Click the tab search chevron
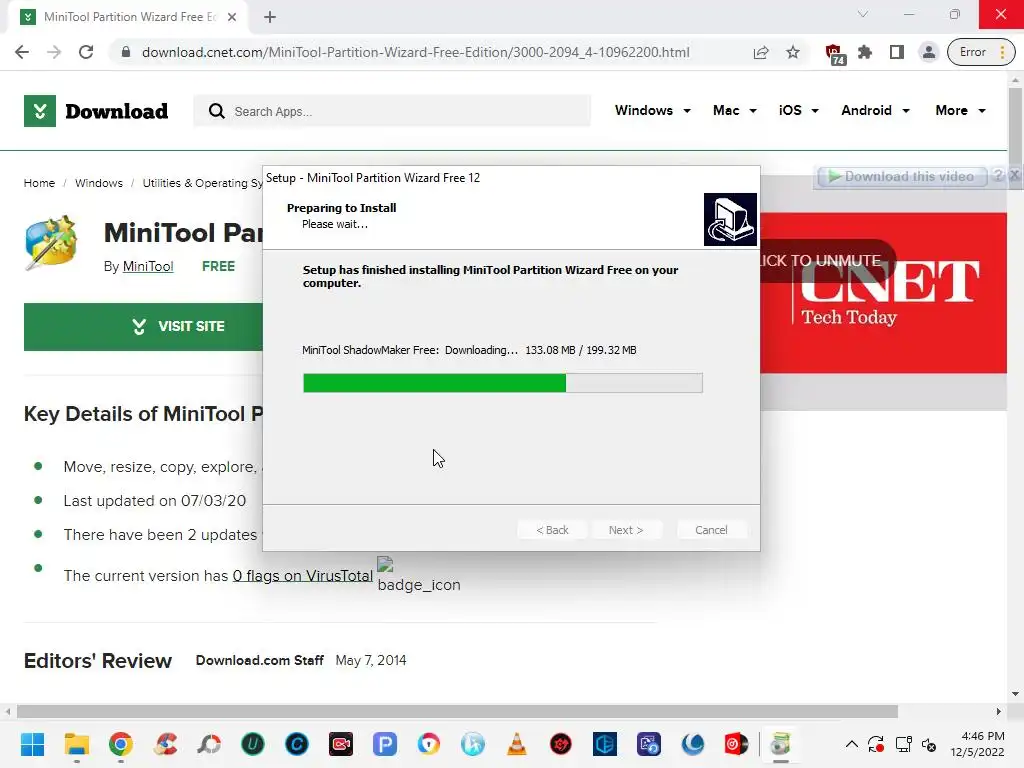 863,14
